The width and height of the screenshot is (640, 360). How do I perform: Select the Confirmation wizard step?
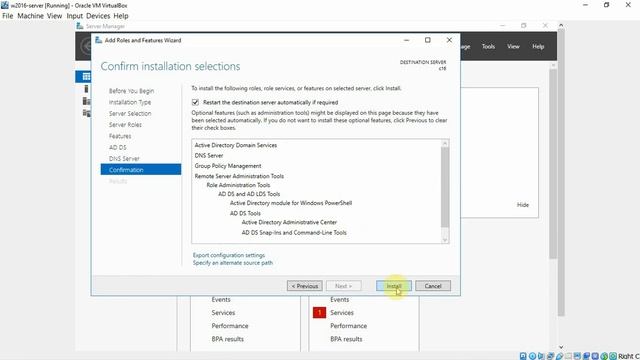pyautogui.click(x=141, y=169)
